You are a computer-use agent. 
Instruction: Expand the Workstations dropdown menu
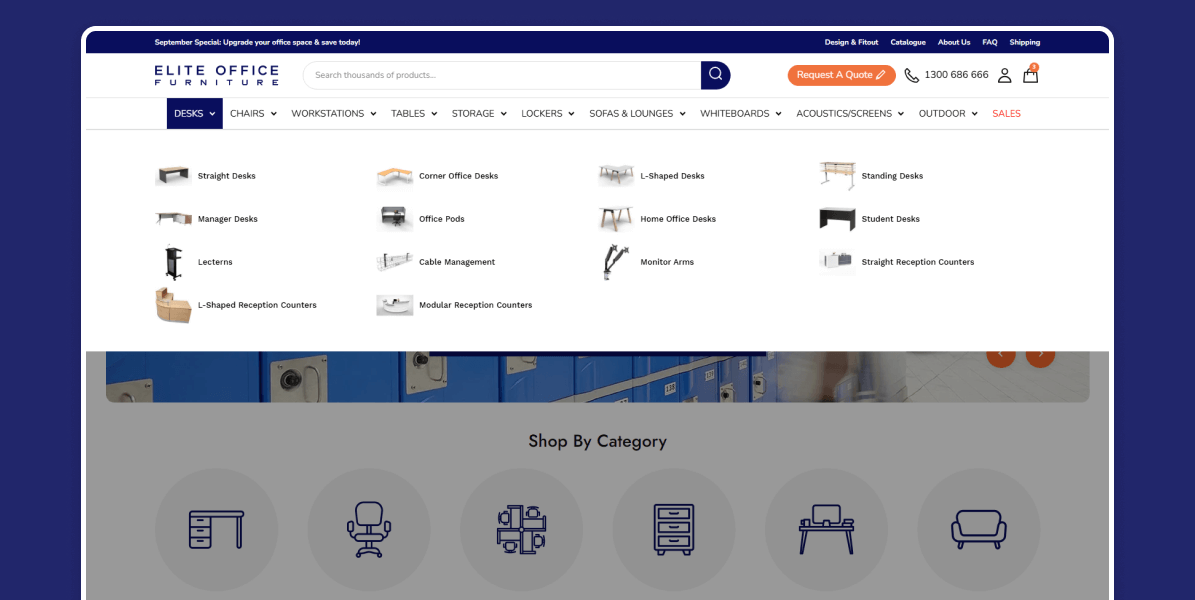click(x=333, y=114)
